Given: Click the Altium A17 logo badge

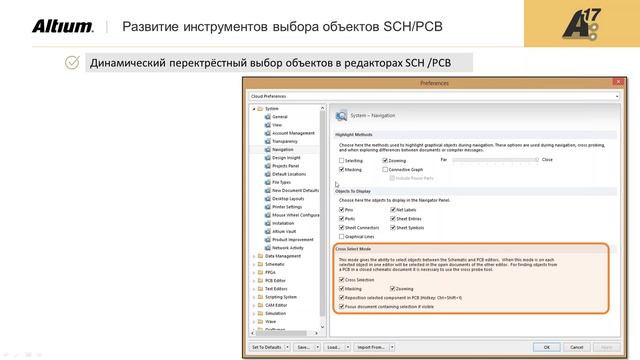Looking at the screenshot, I should tap(581, 24).
